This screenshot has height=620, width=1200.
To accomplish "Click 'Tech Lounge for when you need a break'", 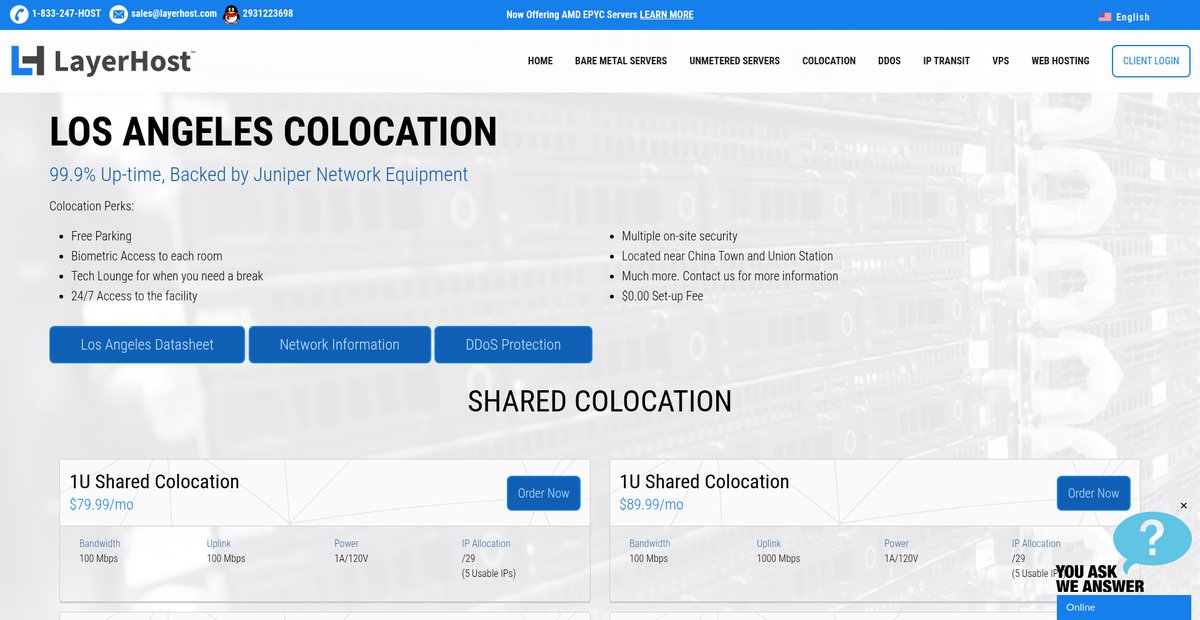I will (167, 276).
